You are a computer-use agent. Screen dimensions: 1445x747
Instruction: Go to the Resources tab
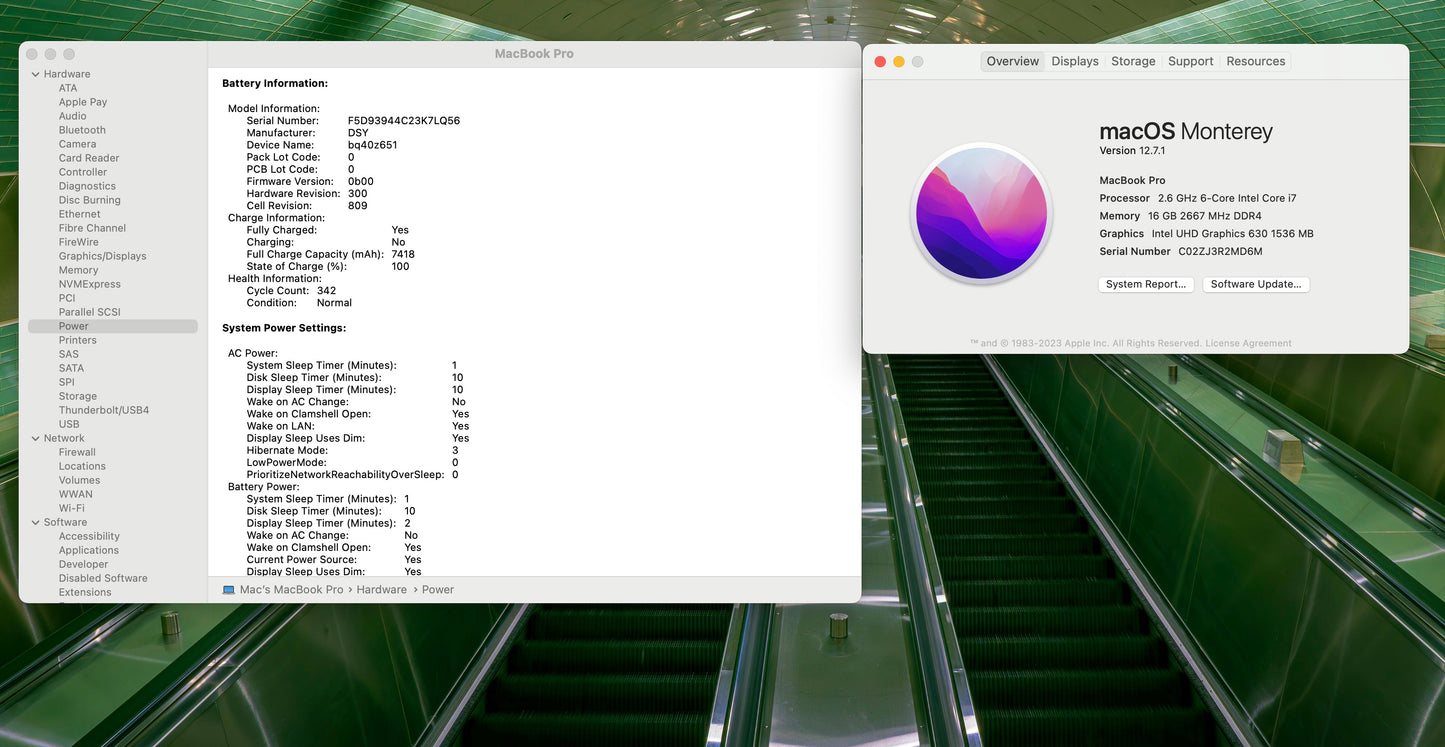coord(1255,61)
